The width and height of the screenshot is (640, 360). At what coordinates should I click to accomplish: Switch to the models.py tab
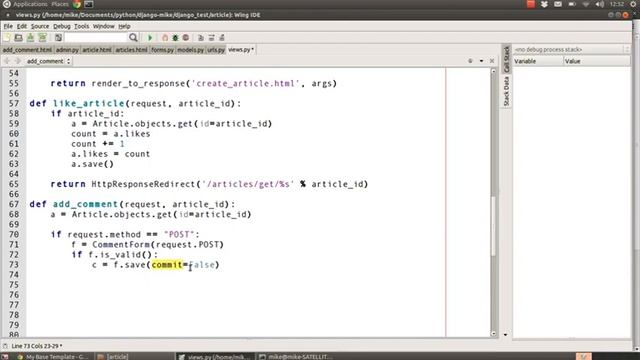[190, 50]
